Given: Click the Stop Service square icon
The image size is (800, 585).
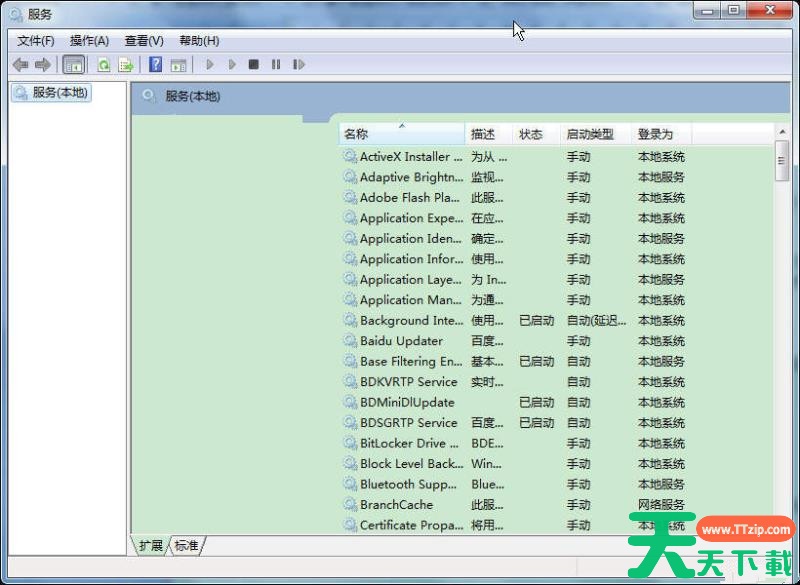Looking at the screenshot, I should click(254, 65).
